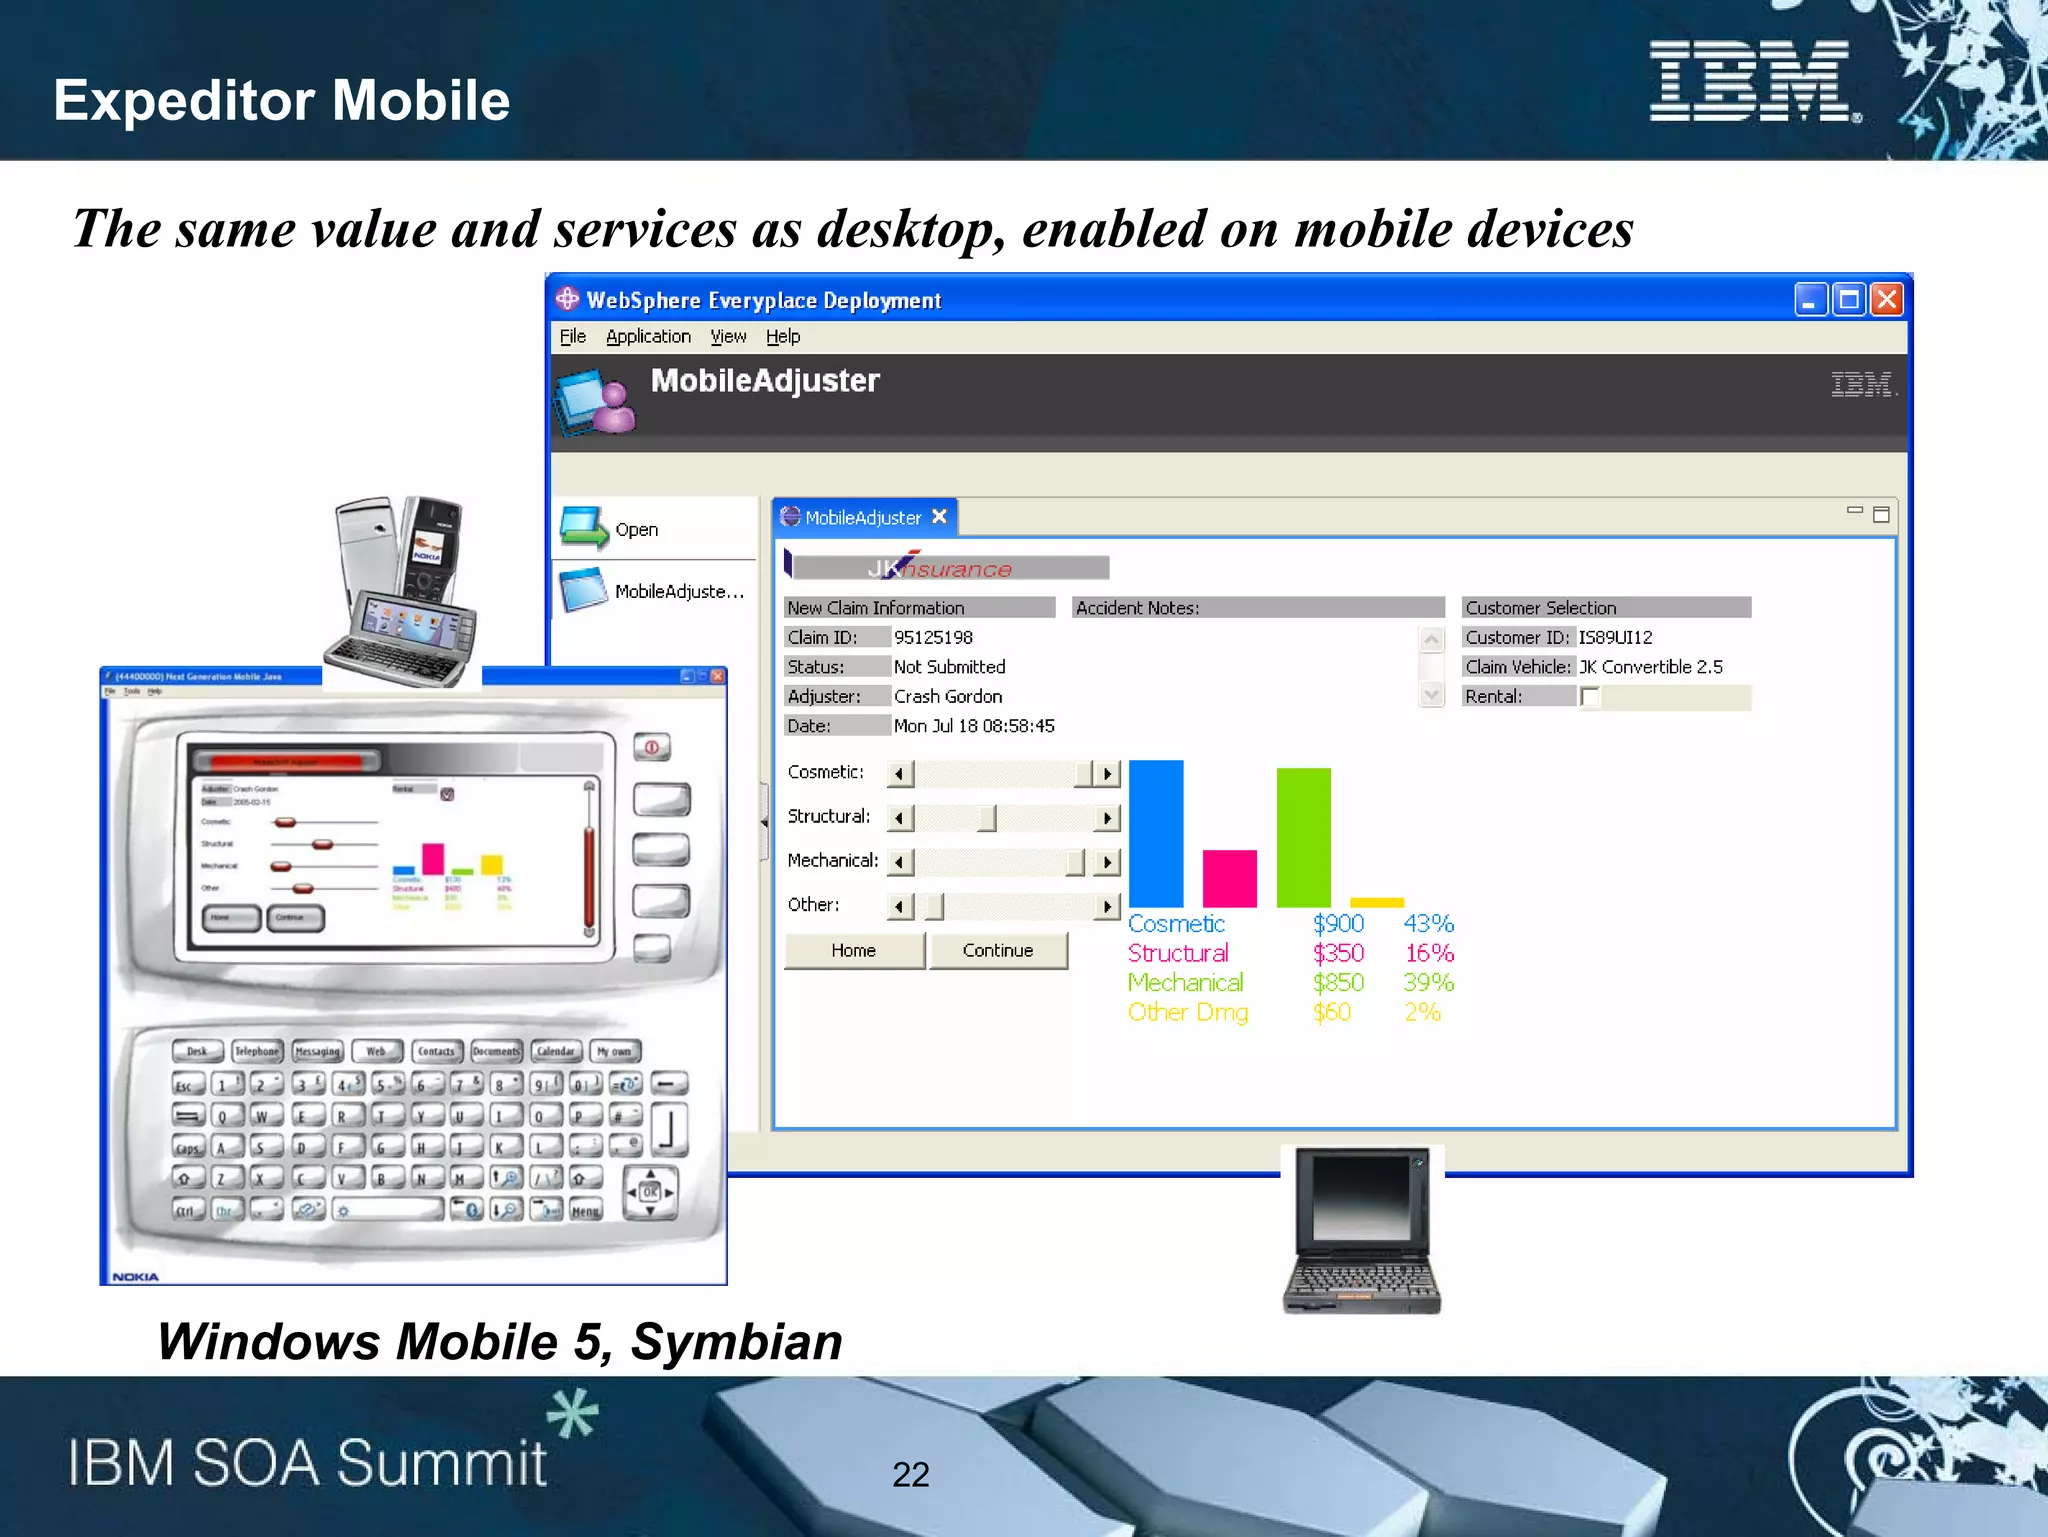Viewport: 2048px width, 1537px height.
Task: Click the Desk key on Nokia keyboard
Action: pos(197,1052)
